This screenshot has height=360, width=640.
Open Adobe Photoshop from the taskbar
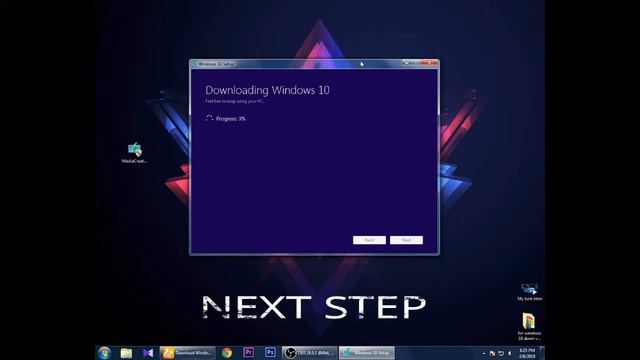(270, 353)
